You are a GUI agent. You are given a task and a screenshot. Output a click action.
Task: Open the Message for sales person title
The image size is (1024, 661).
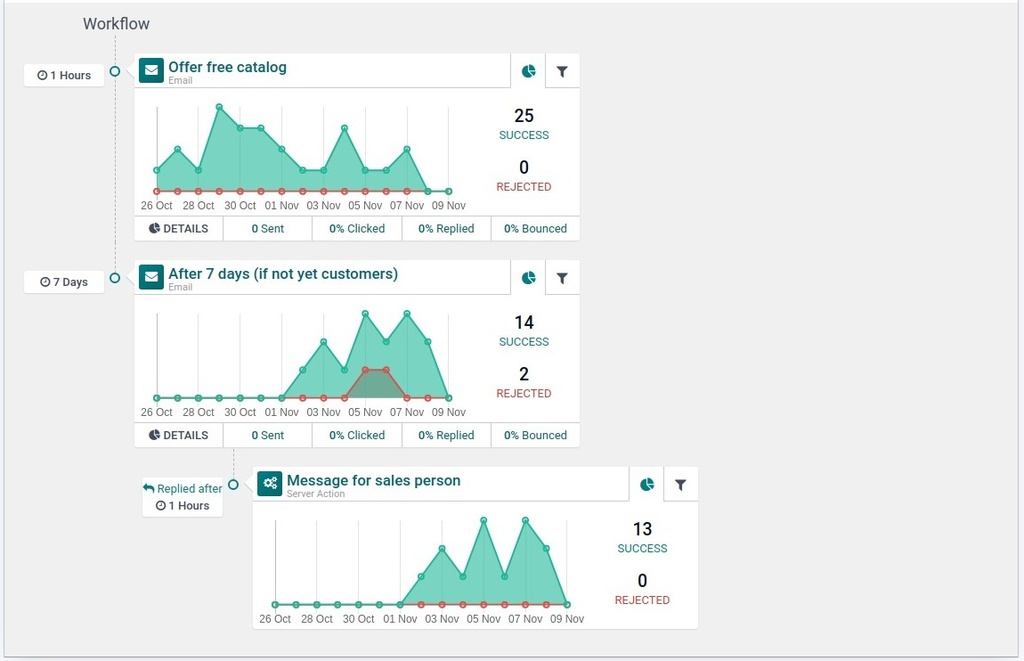point(373,480)
